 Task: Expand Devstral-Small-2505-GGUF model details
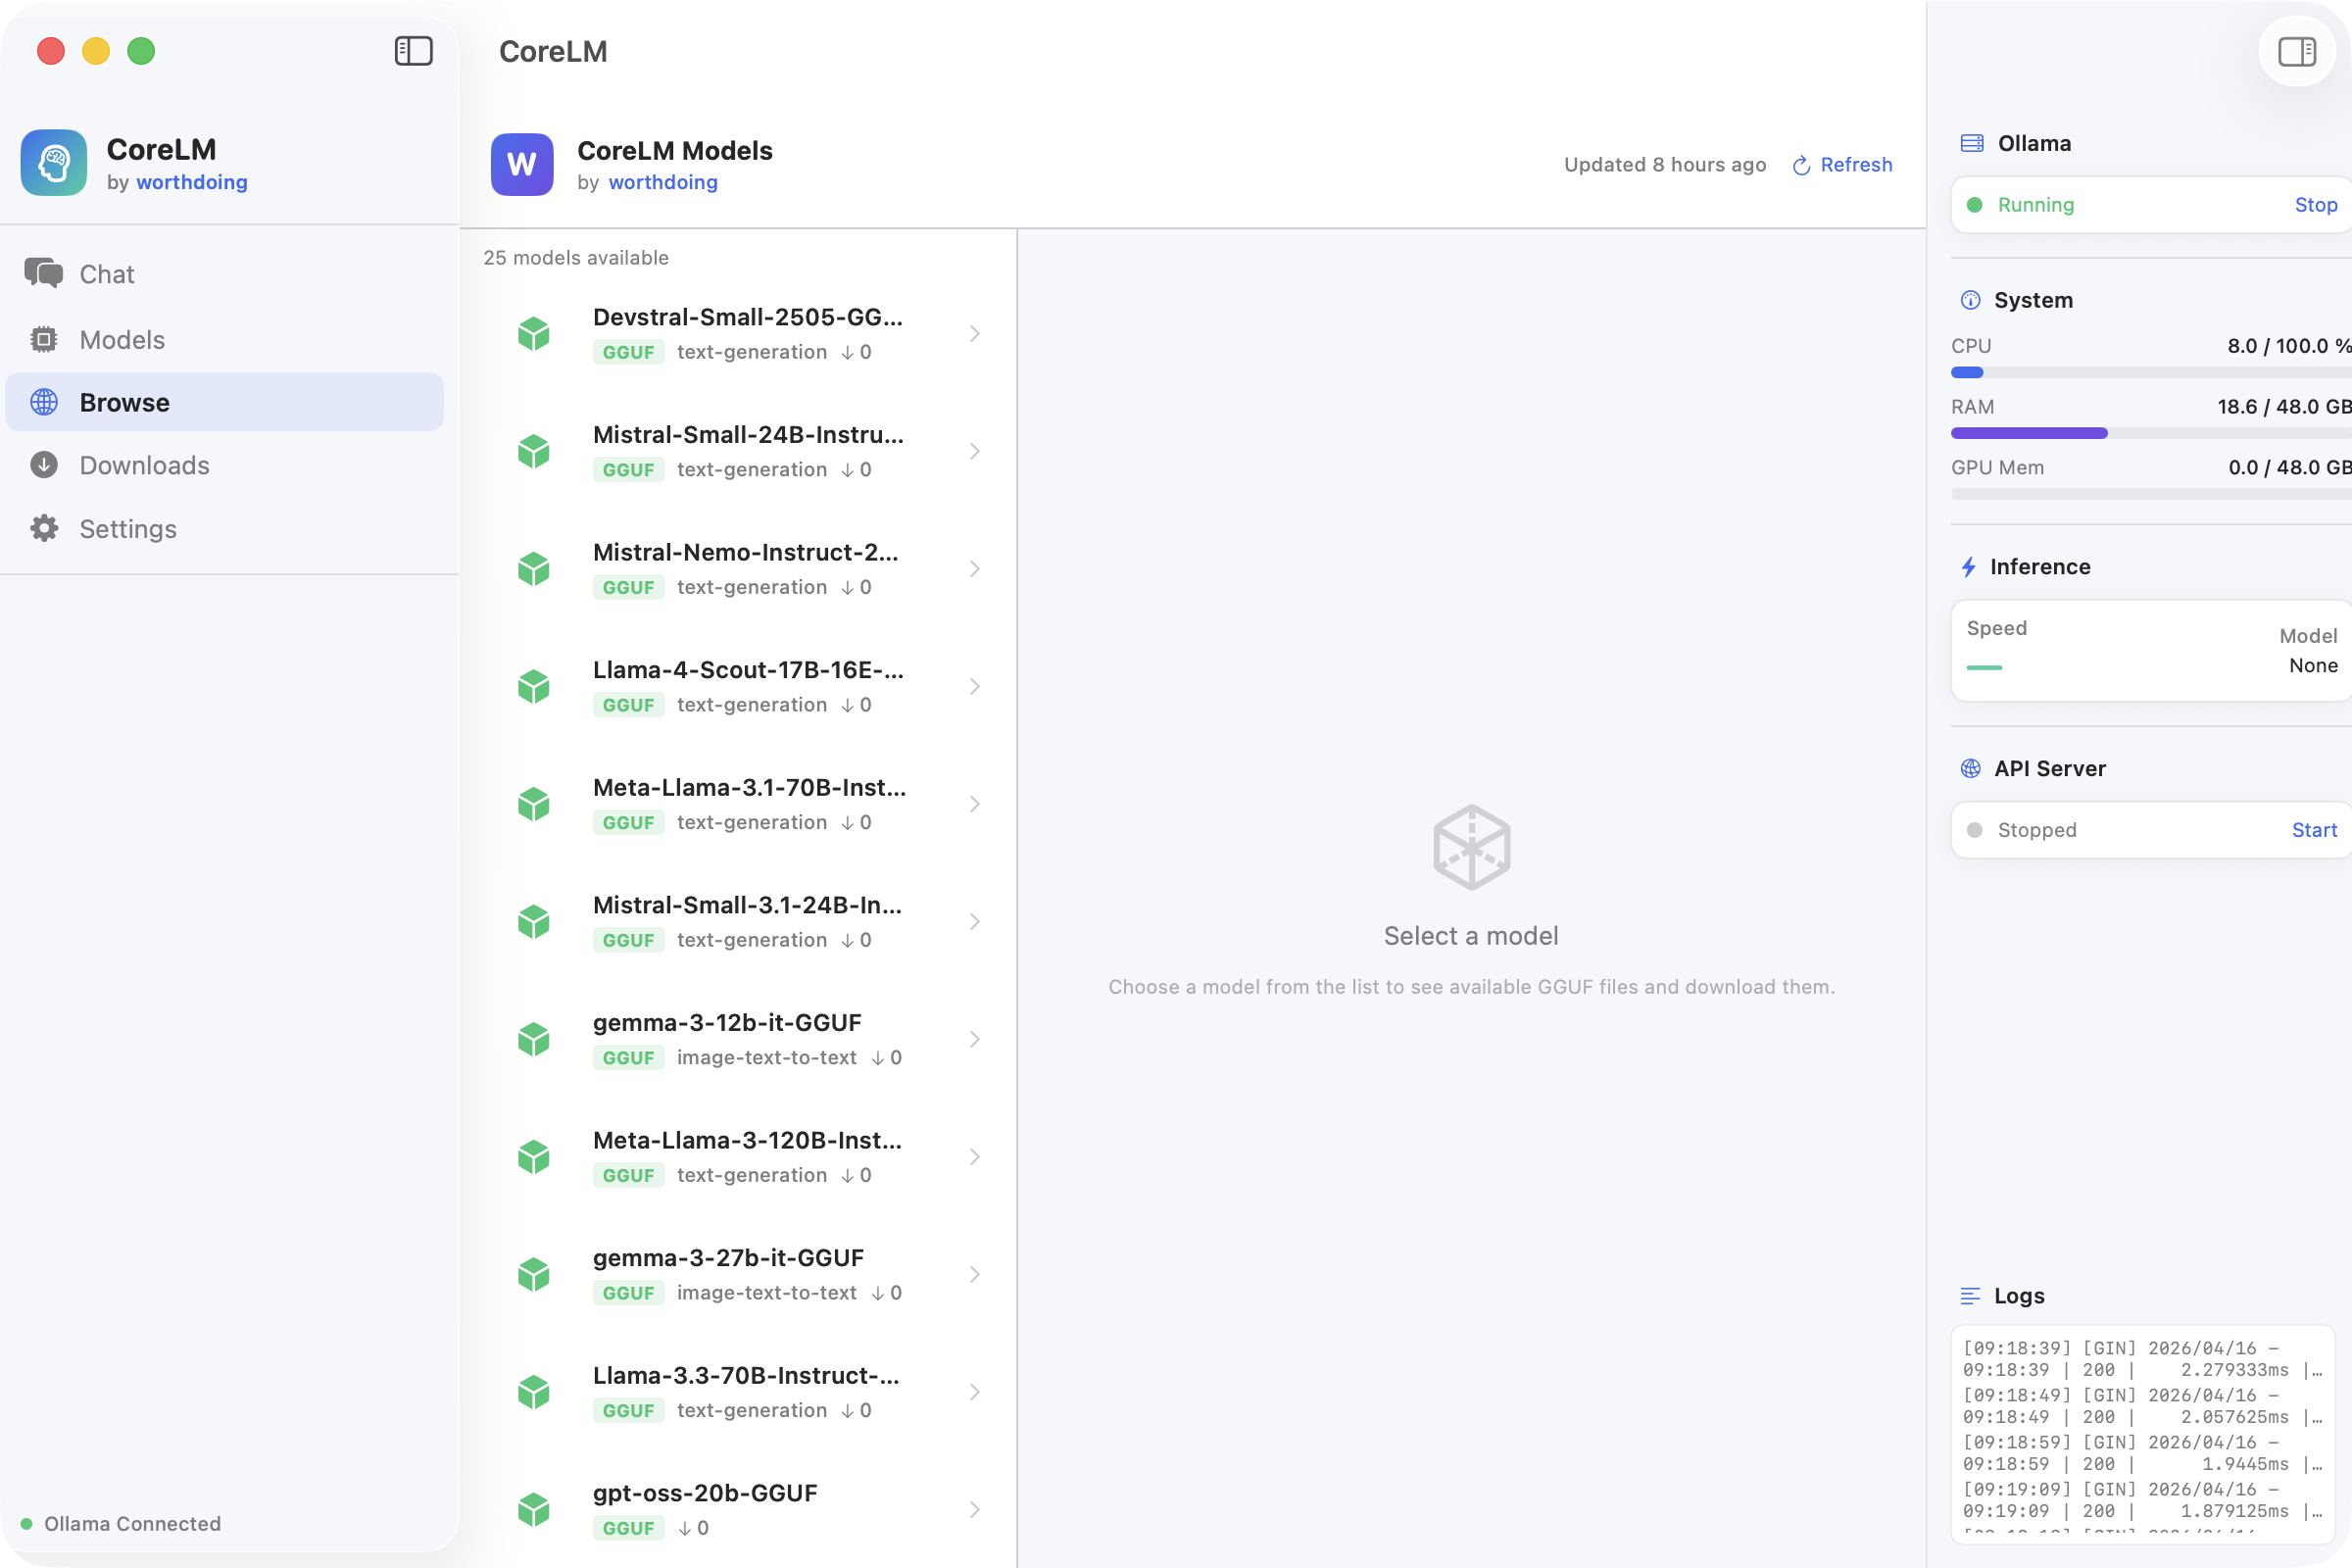pyautogui.click(x=975, y=333)
